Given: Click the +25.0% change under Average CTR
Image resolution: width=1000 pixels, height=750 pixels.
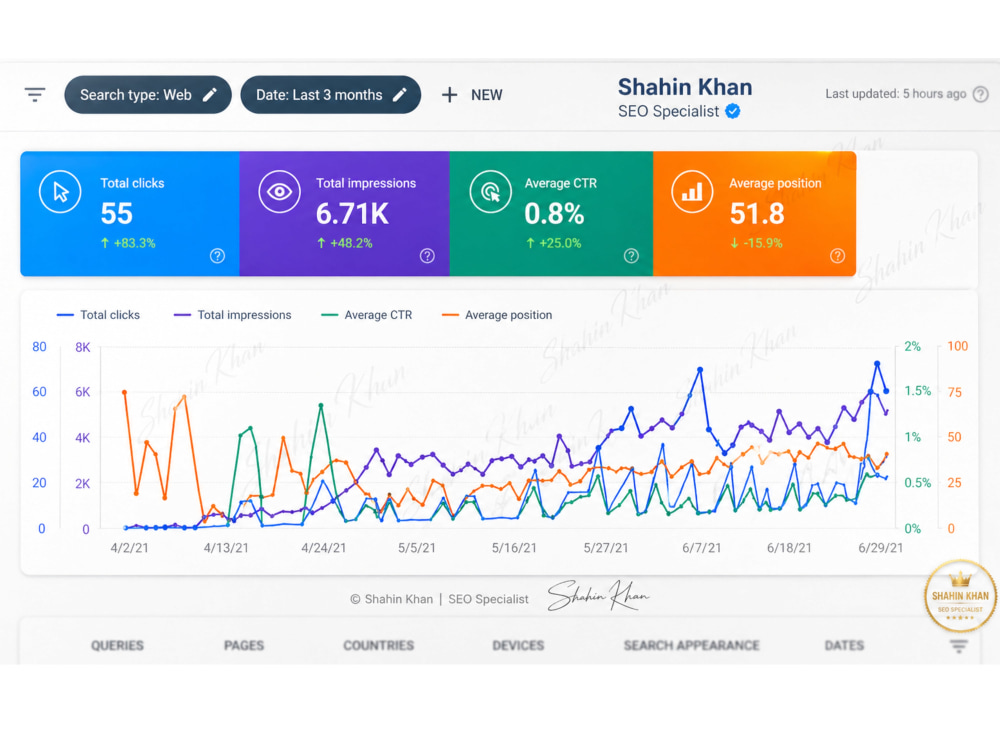Looking at the screenshot, I should point(553,243).
